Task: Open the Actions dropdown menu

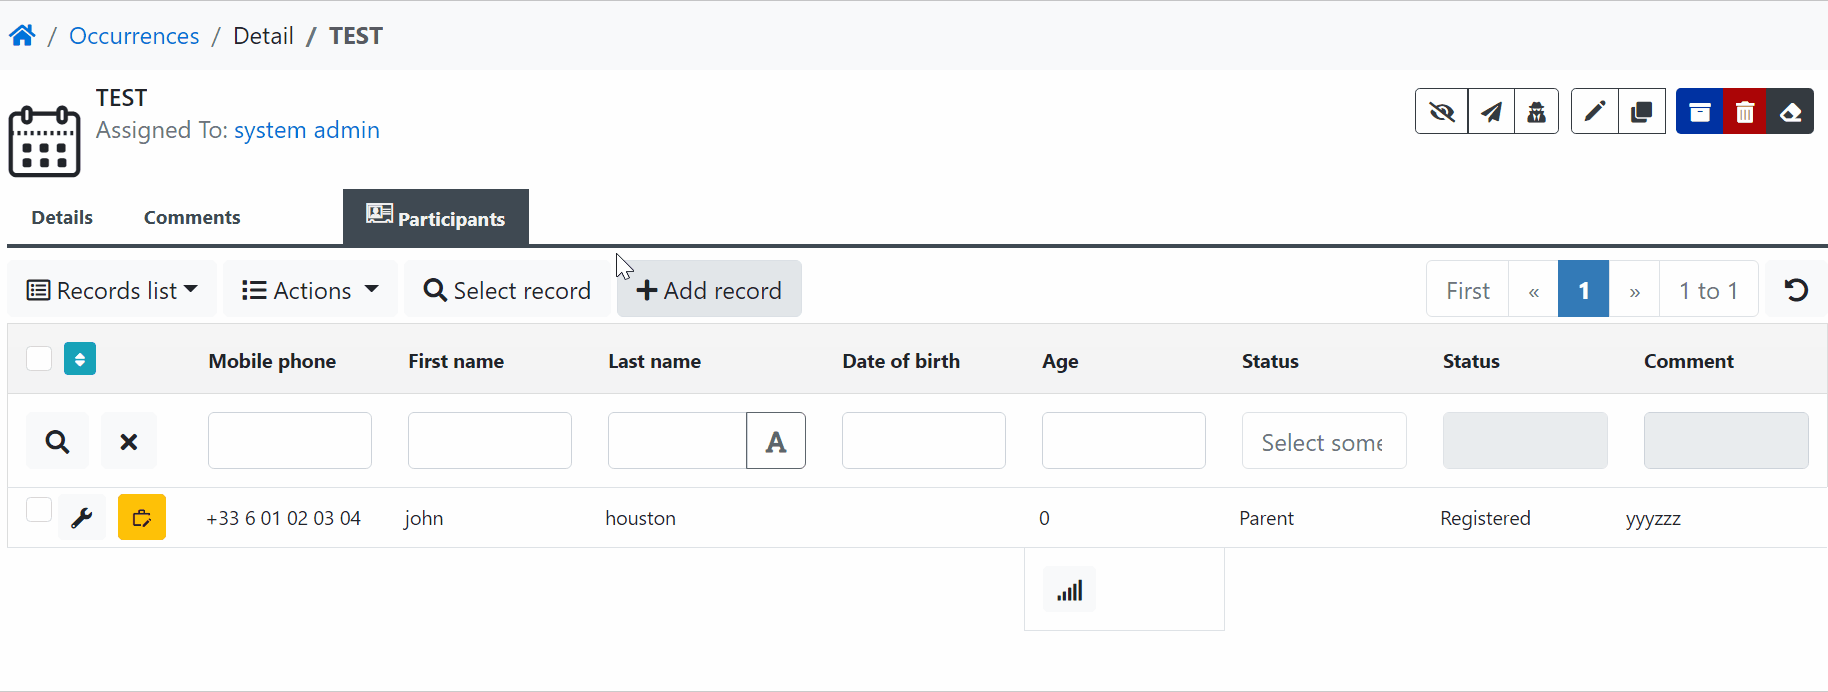Action: click(x=310, y=290)
